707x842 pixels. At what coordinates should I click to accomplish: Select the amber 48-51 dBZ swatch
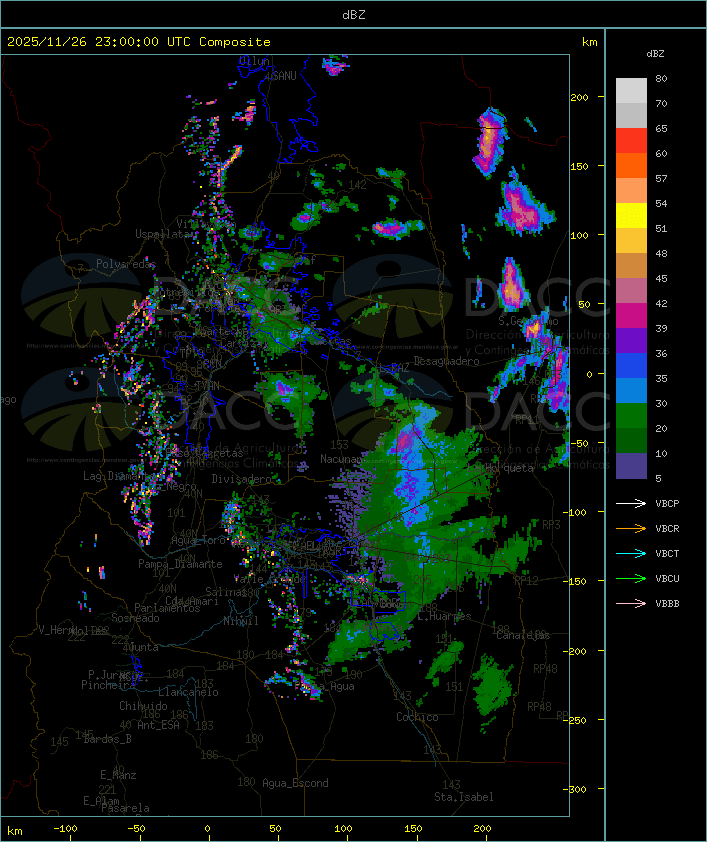click(631, 241)
